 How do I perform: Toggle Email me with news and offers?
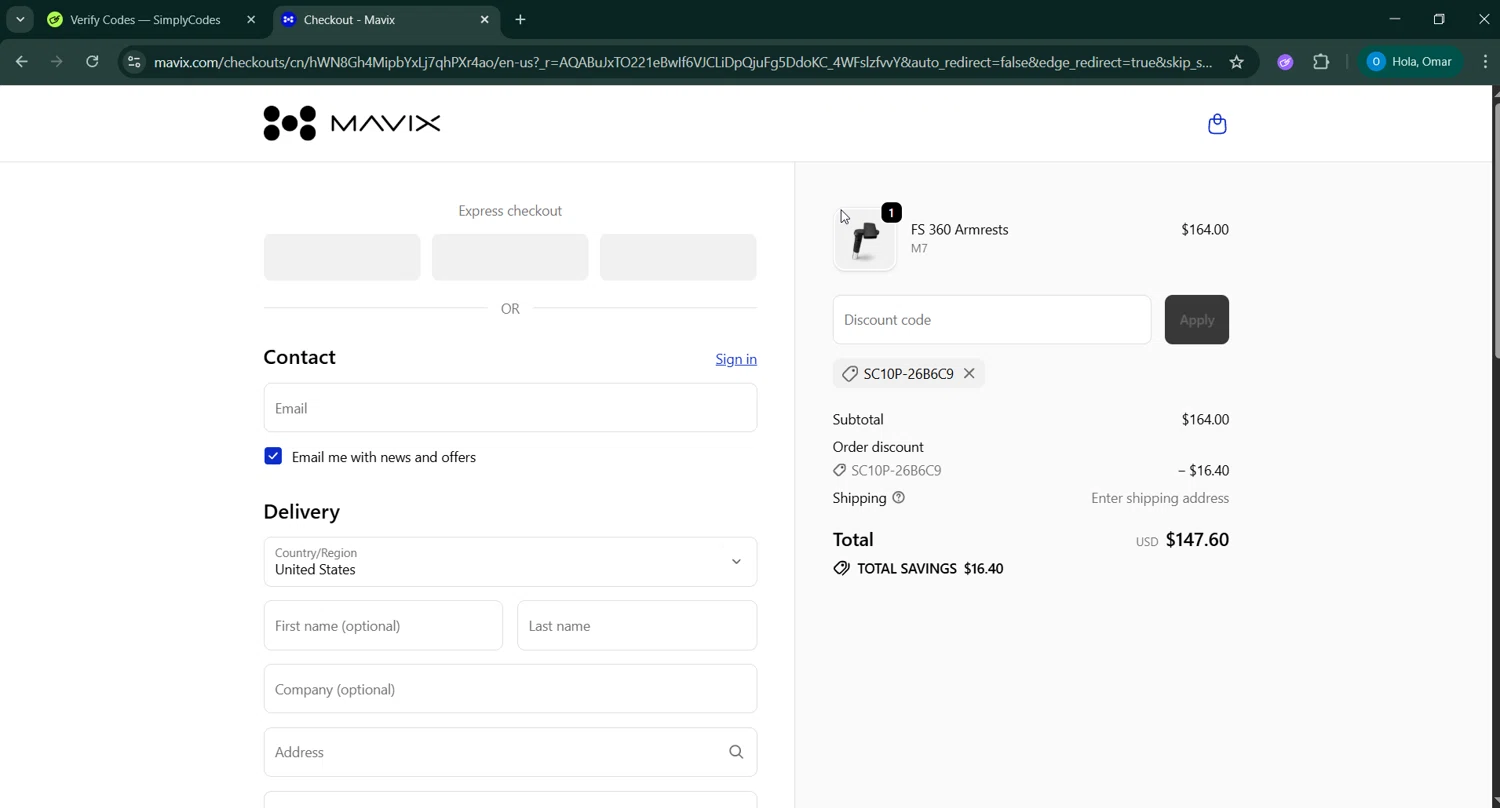click(273, 456)
